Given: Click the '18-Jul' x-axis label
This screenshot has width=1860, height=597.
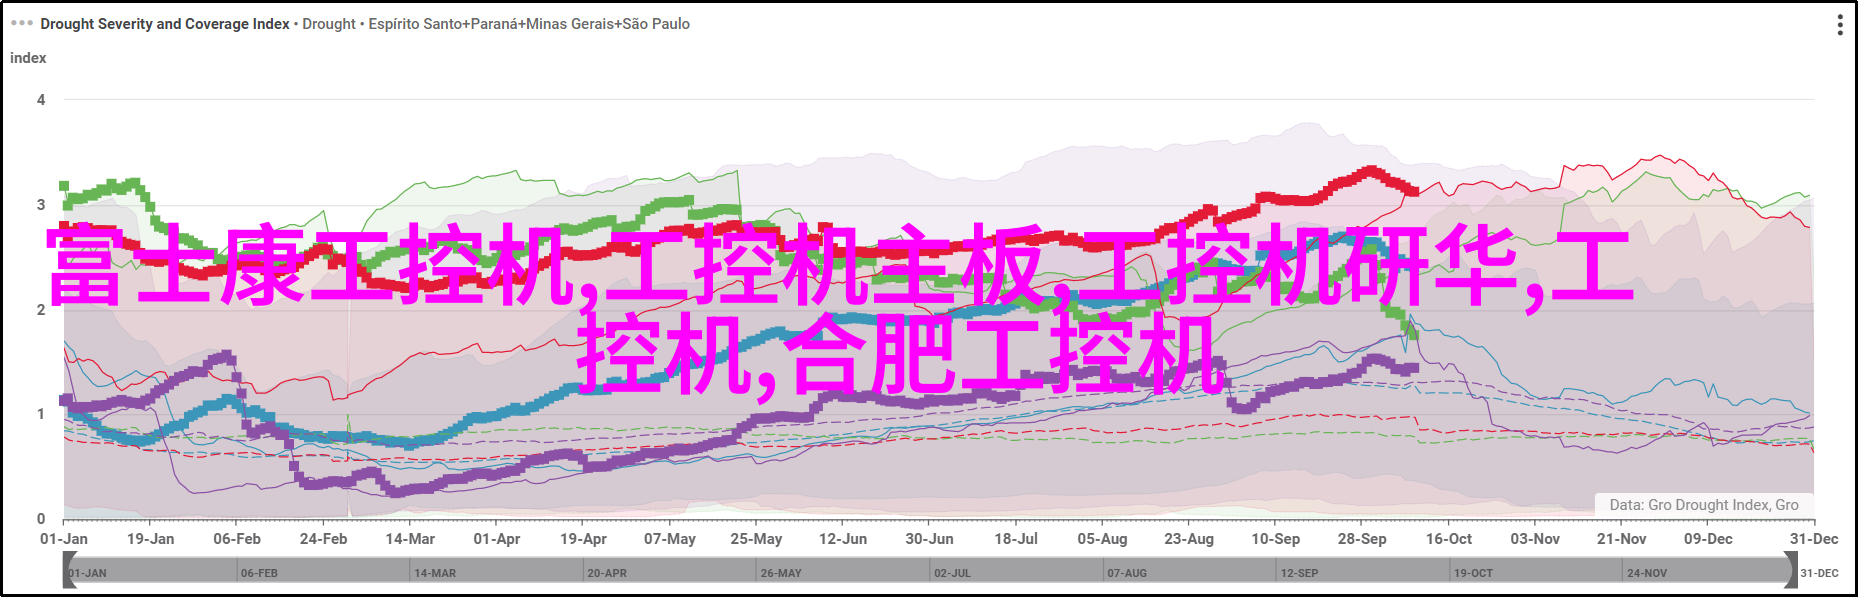Looking at the screenshot, I should click(1016, 539).
